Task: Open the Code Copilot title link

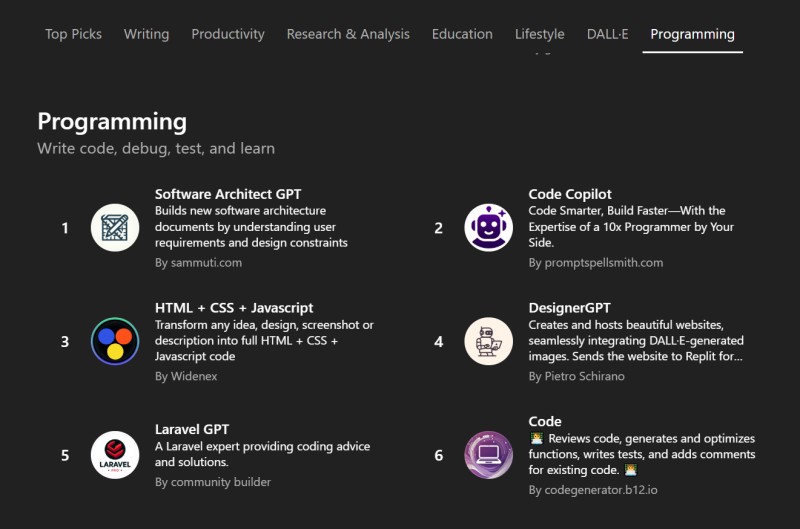Action: [x=570, y=194]
